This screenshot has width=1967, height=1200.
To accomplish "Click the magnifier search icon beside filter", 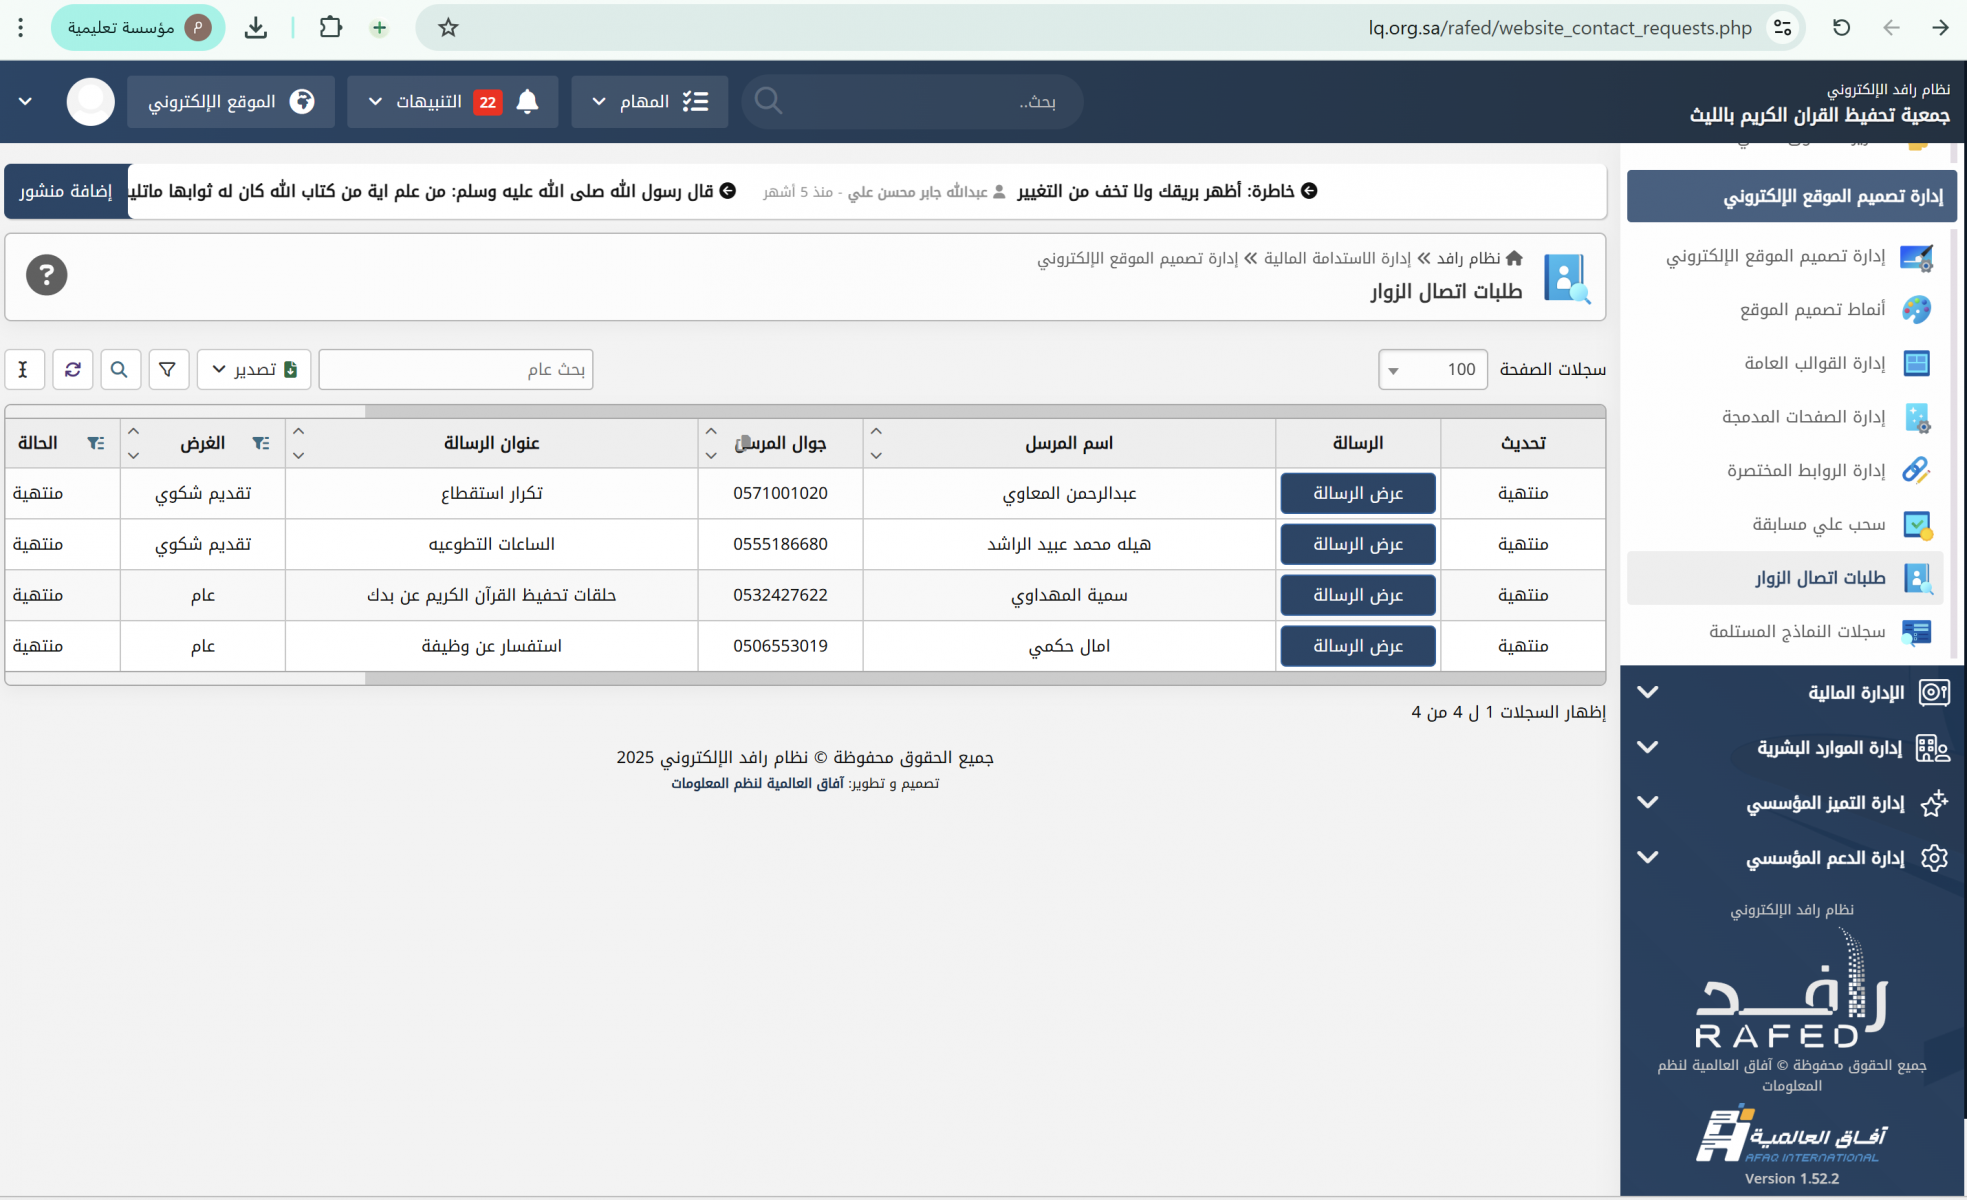I will click(x=119, y=369).
